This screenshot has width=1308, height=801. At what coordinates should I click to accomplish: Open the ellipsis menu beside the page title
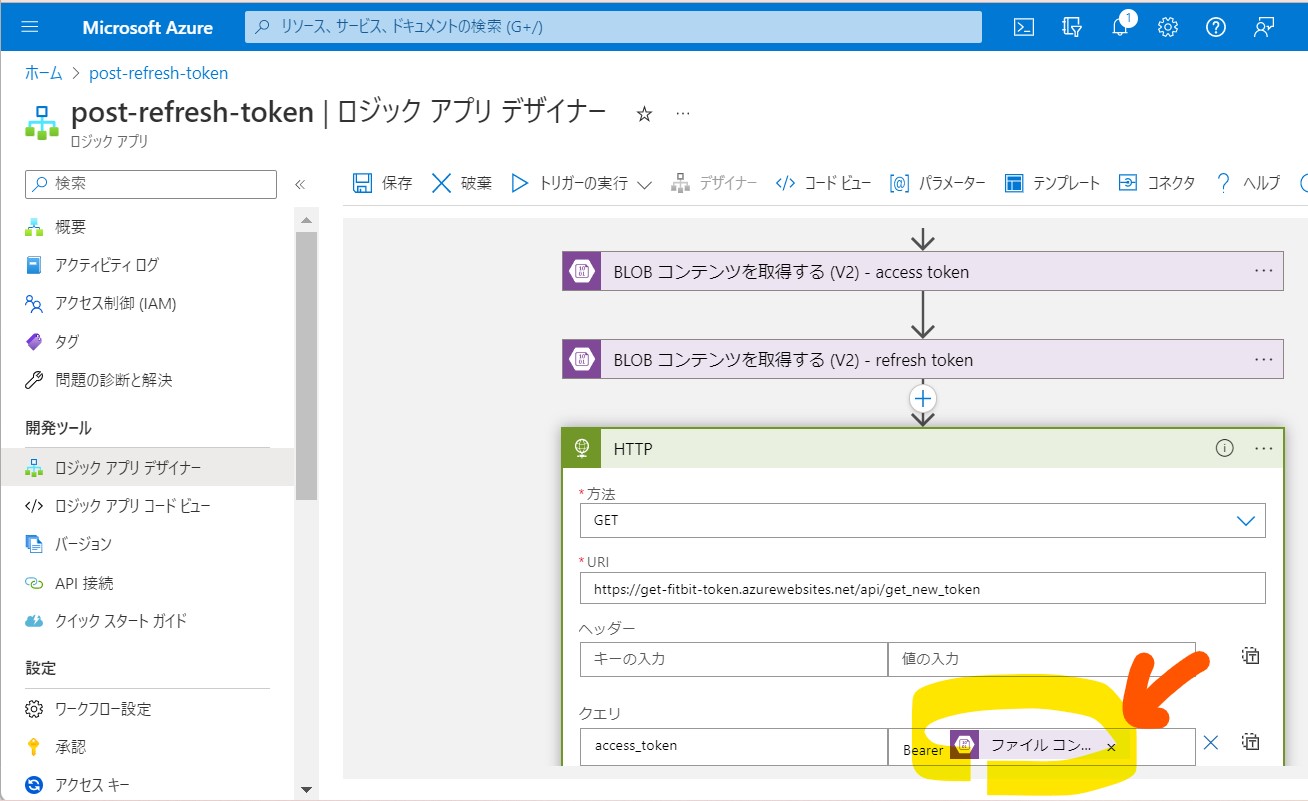(x=683, y=114)
